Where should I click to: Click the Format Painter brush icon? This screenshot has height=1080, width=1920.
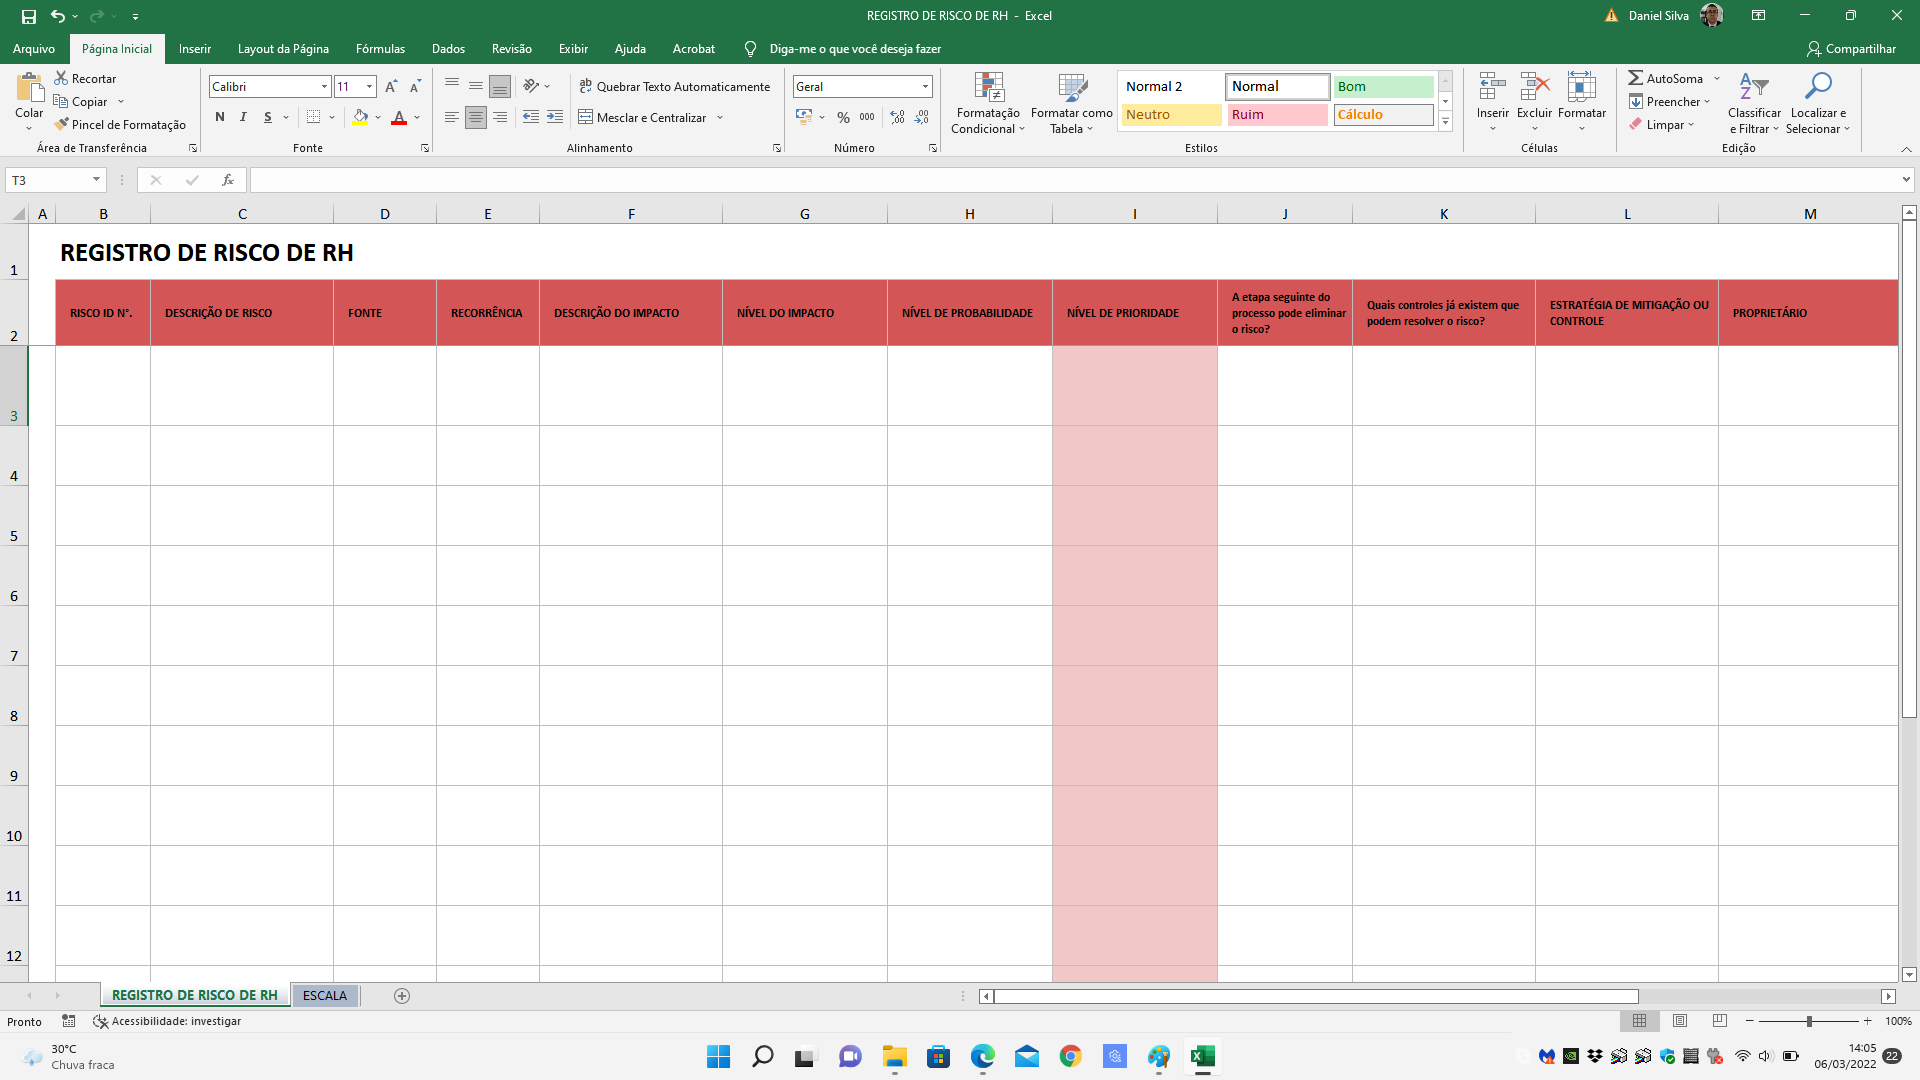62,124
